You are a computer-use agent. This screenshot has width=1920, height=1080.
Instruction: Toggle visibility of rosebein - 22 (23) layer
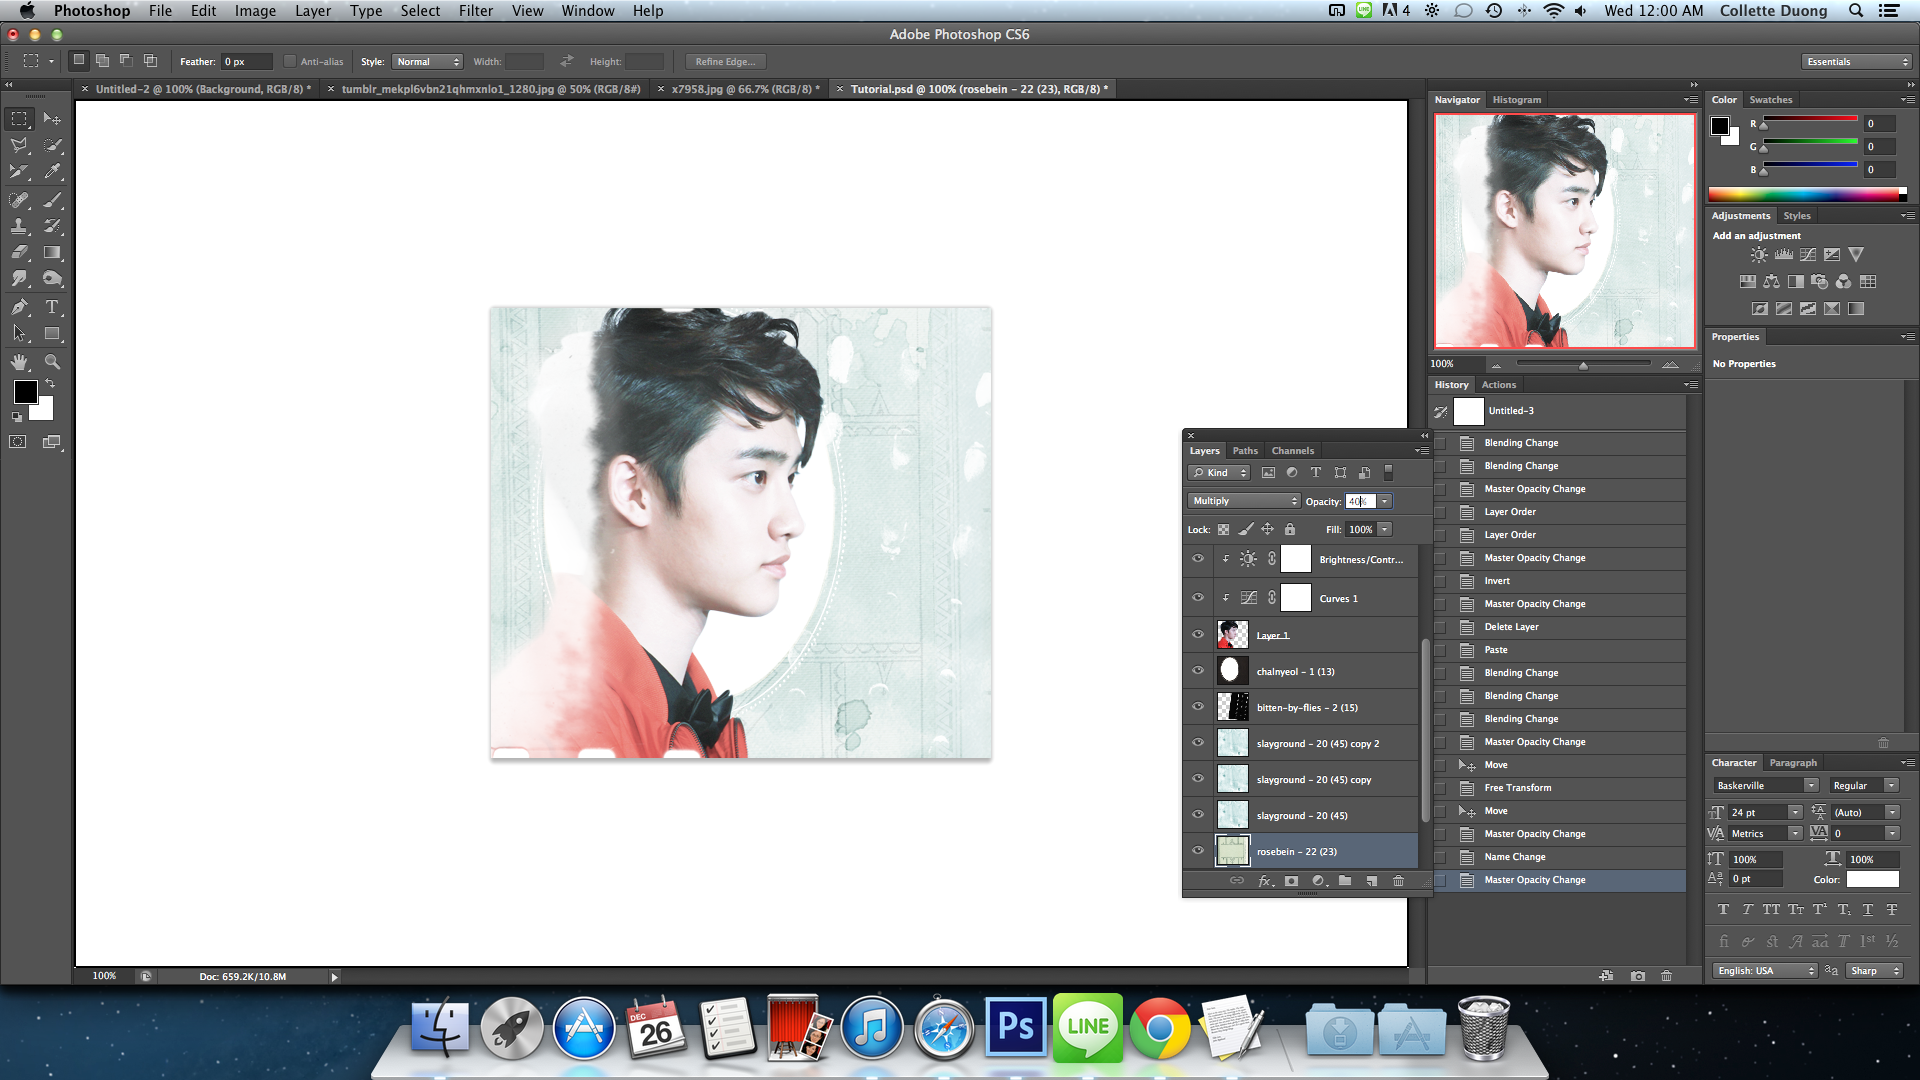(1198, 851)
